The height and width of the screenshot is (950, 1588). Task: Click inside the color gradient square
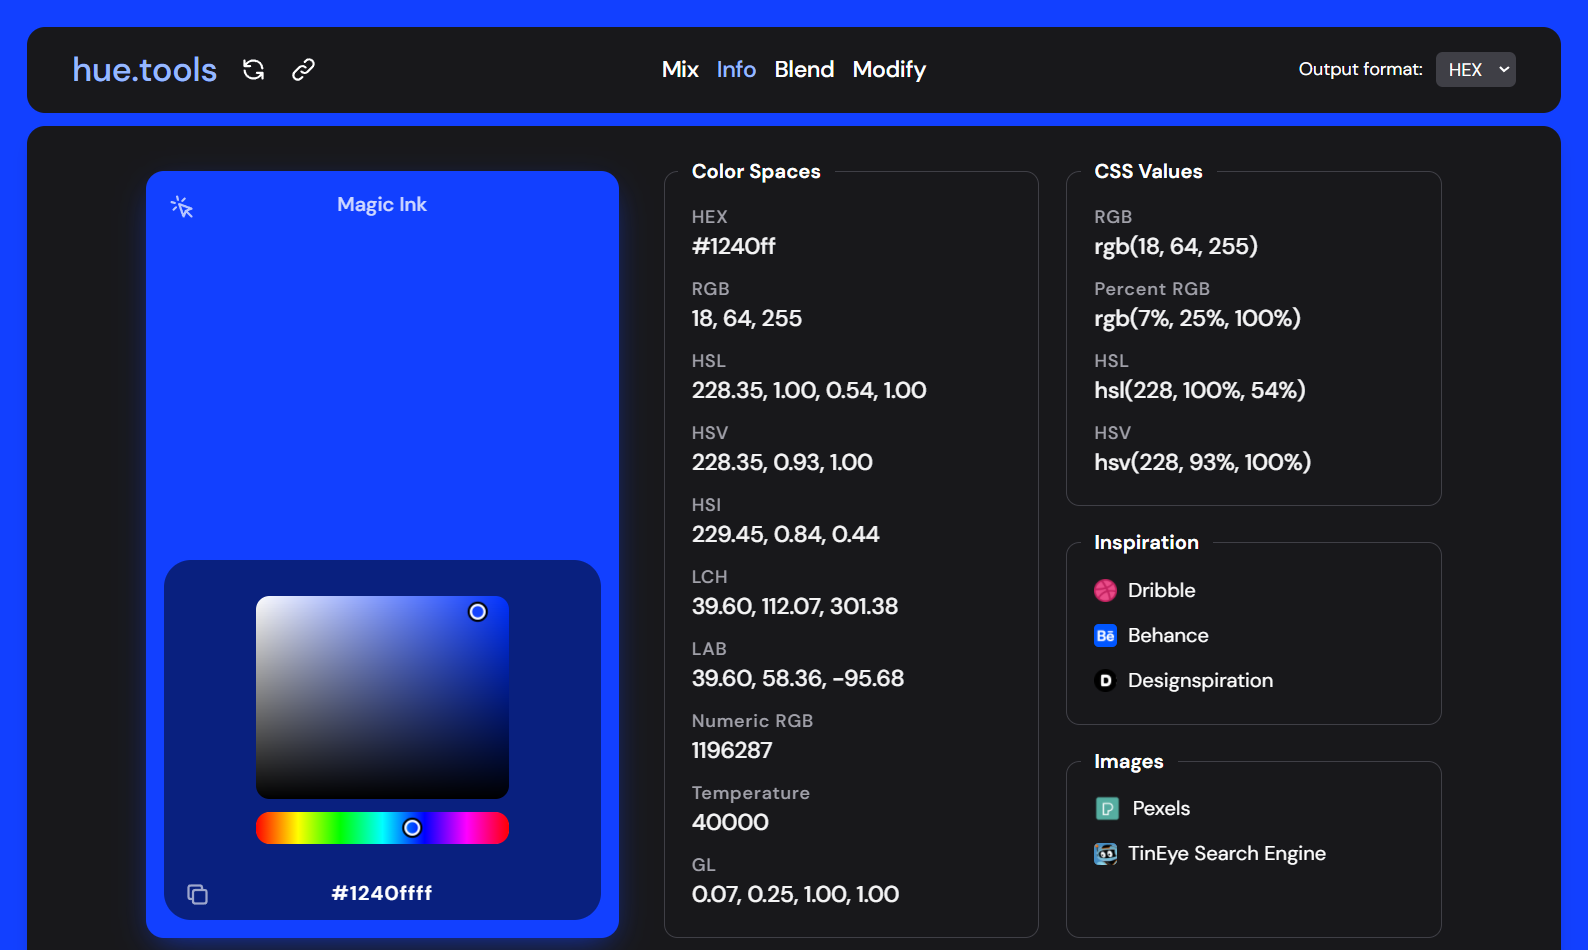pos(382,697)
